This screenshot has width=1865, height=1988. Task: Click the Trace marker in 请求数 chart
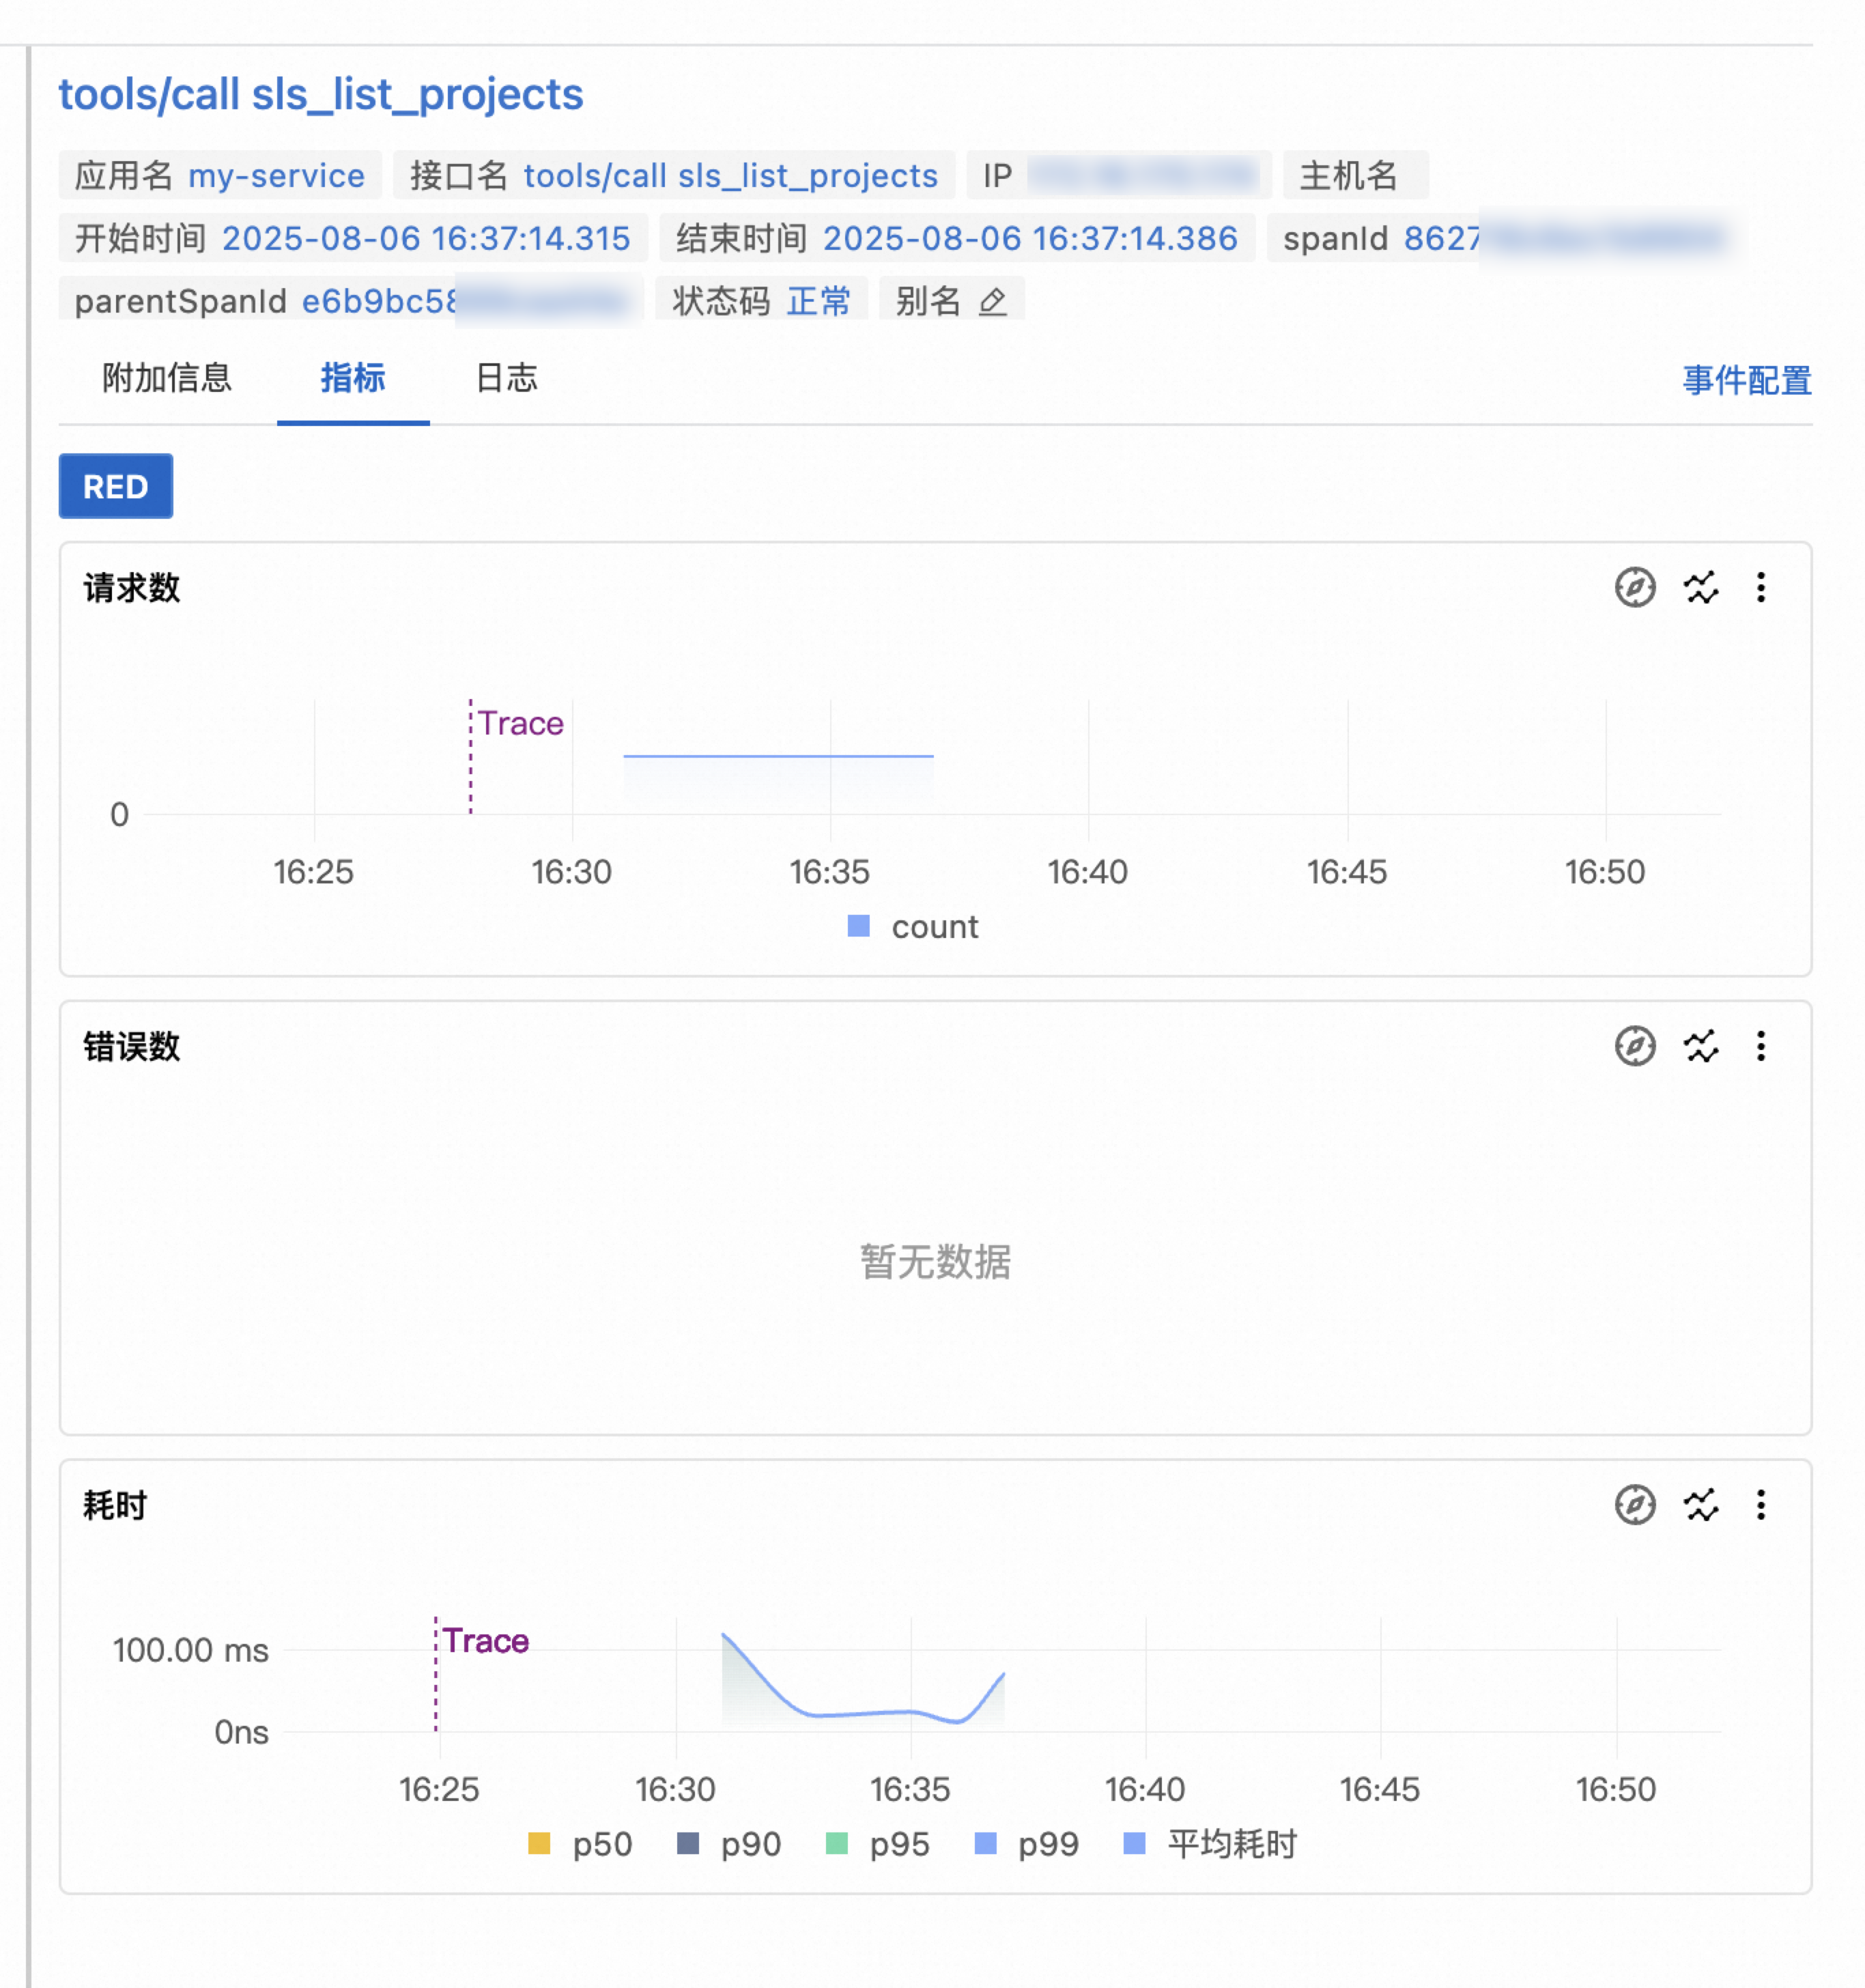(520, 723)
